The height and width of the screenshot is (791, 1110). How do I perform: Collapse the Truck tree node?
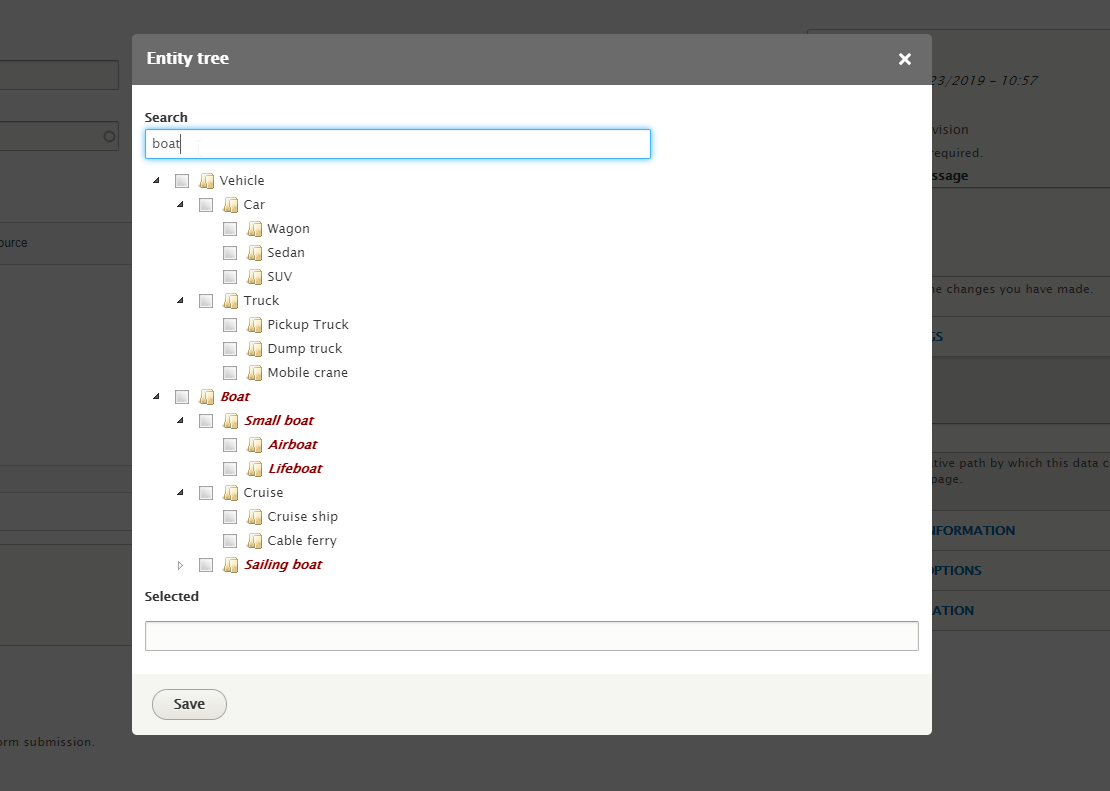click(181, 300)
